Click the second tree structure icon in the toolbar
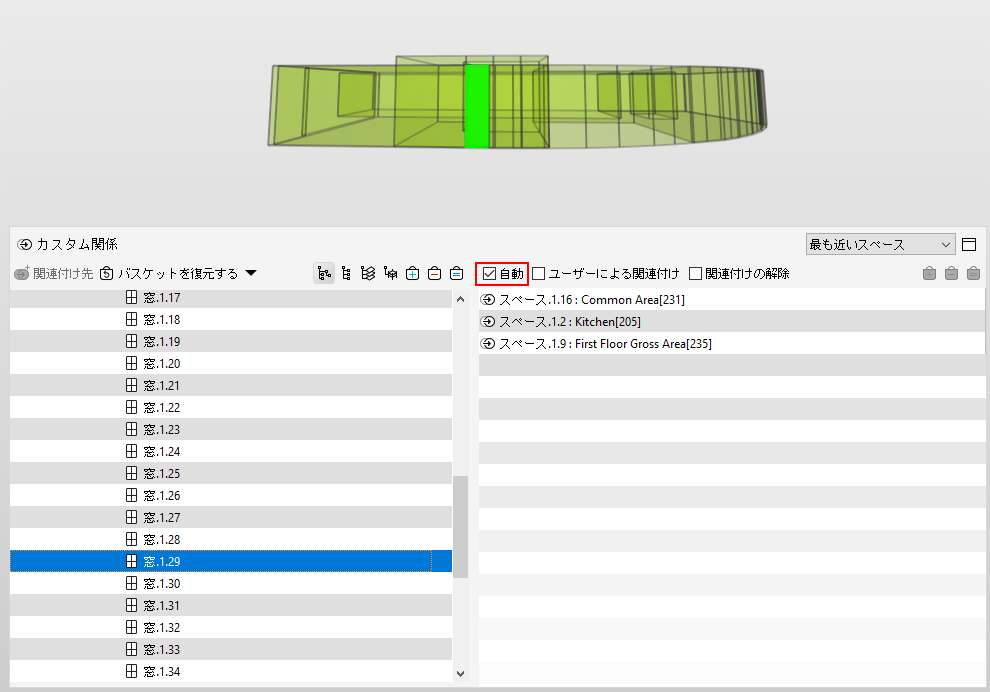Image resolution: width=990 pixels, height=692 pixels. (346, 273)
